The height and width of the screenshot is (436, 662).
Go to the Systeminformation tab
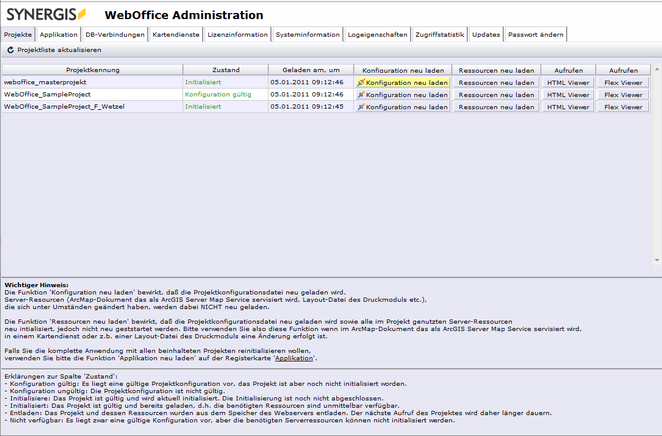pyautogui.click(x=308, y=34)
